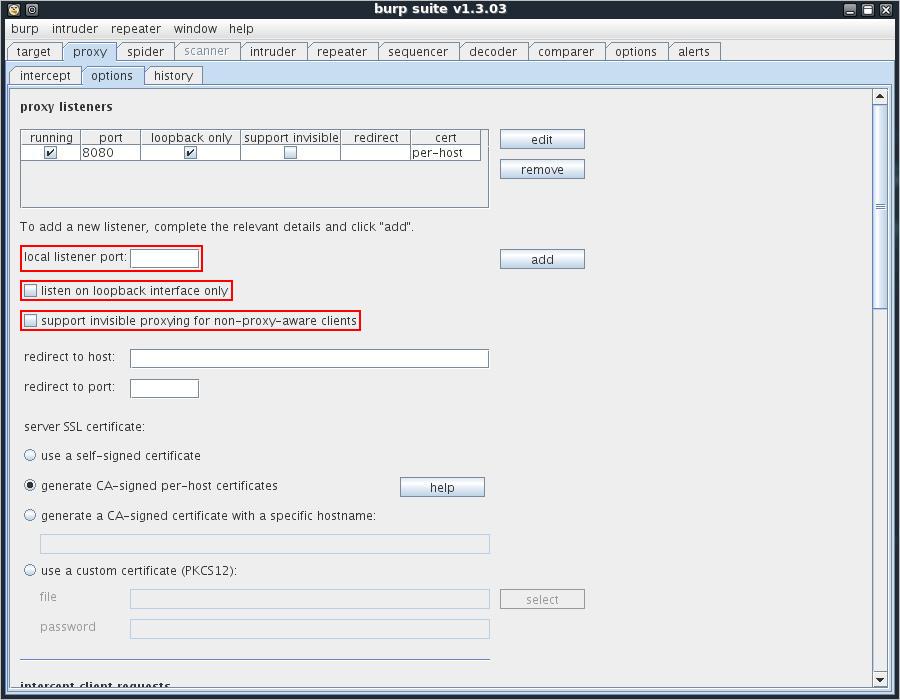Click the local listener port field
Image resolution: width=900 pixels, height=700 pixels.
tap(165, 259)
